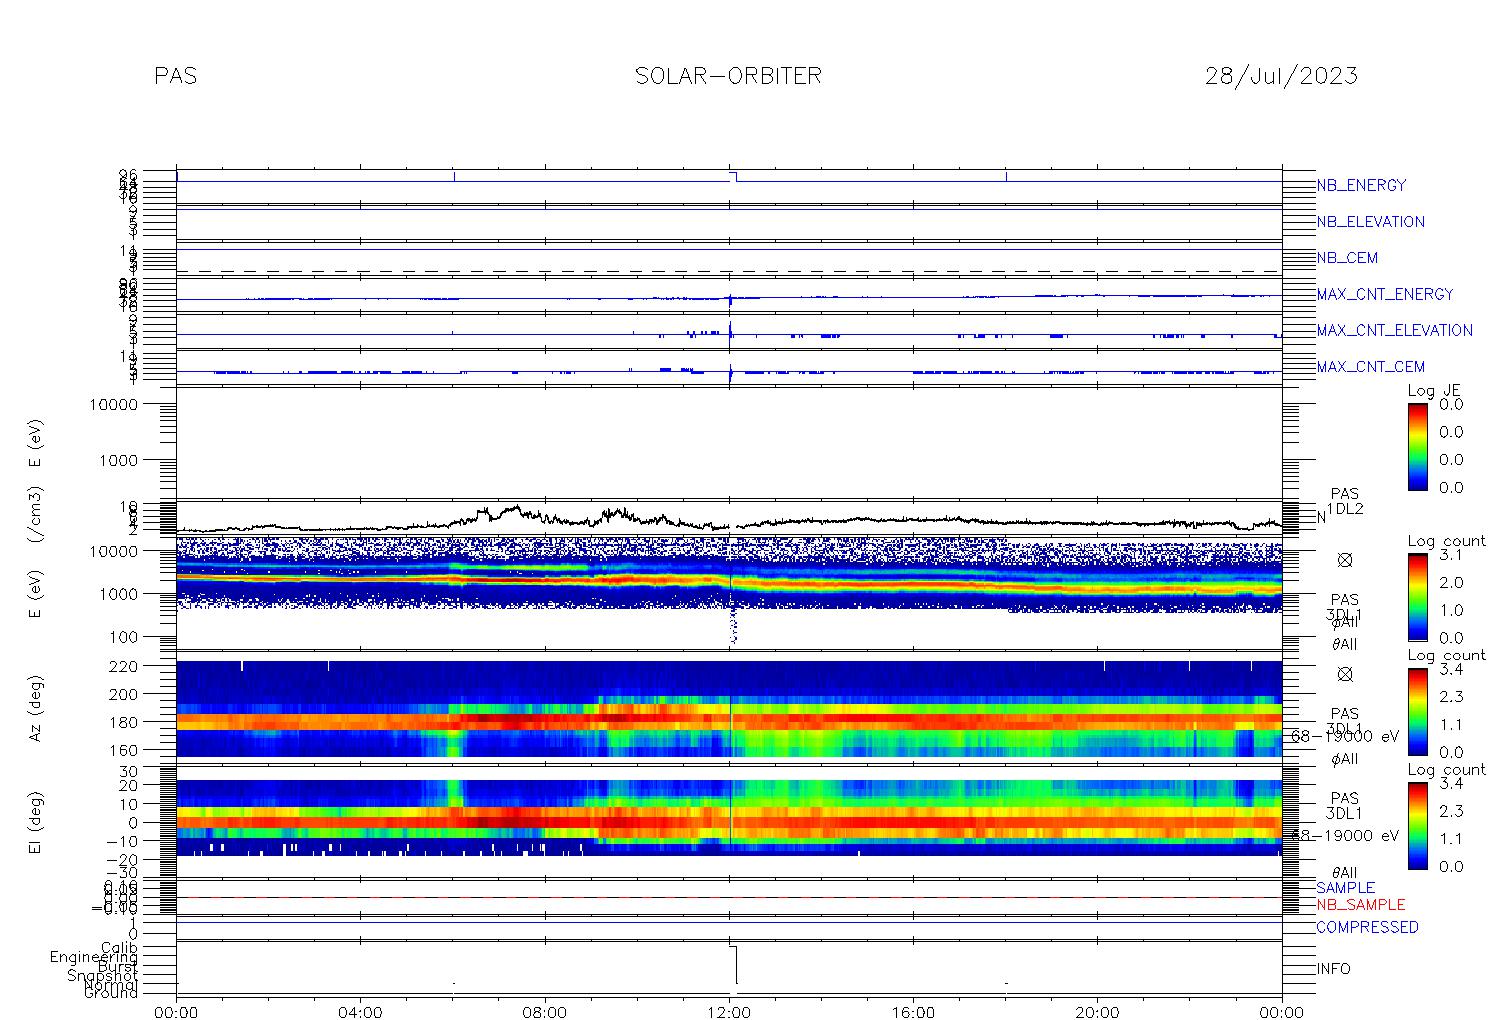Click the 04:00 time tick label

pos(360,1011)
